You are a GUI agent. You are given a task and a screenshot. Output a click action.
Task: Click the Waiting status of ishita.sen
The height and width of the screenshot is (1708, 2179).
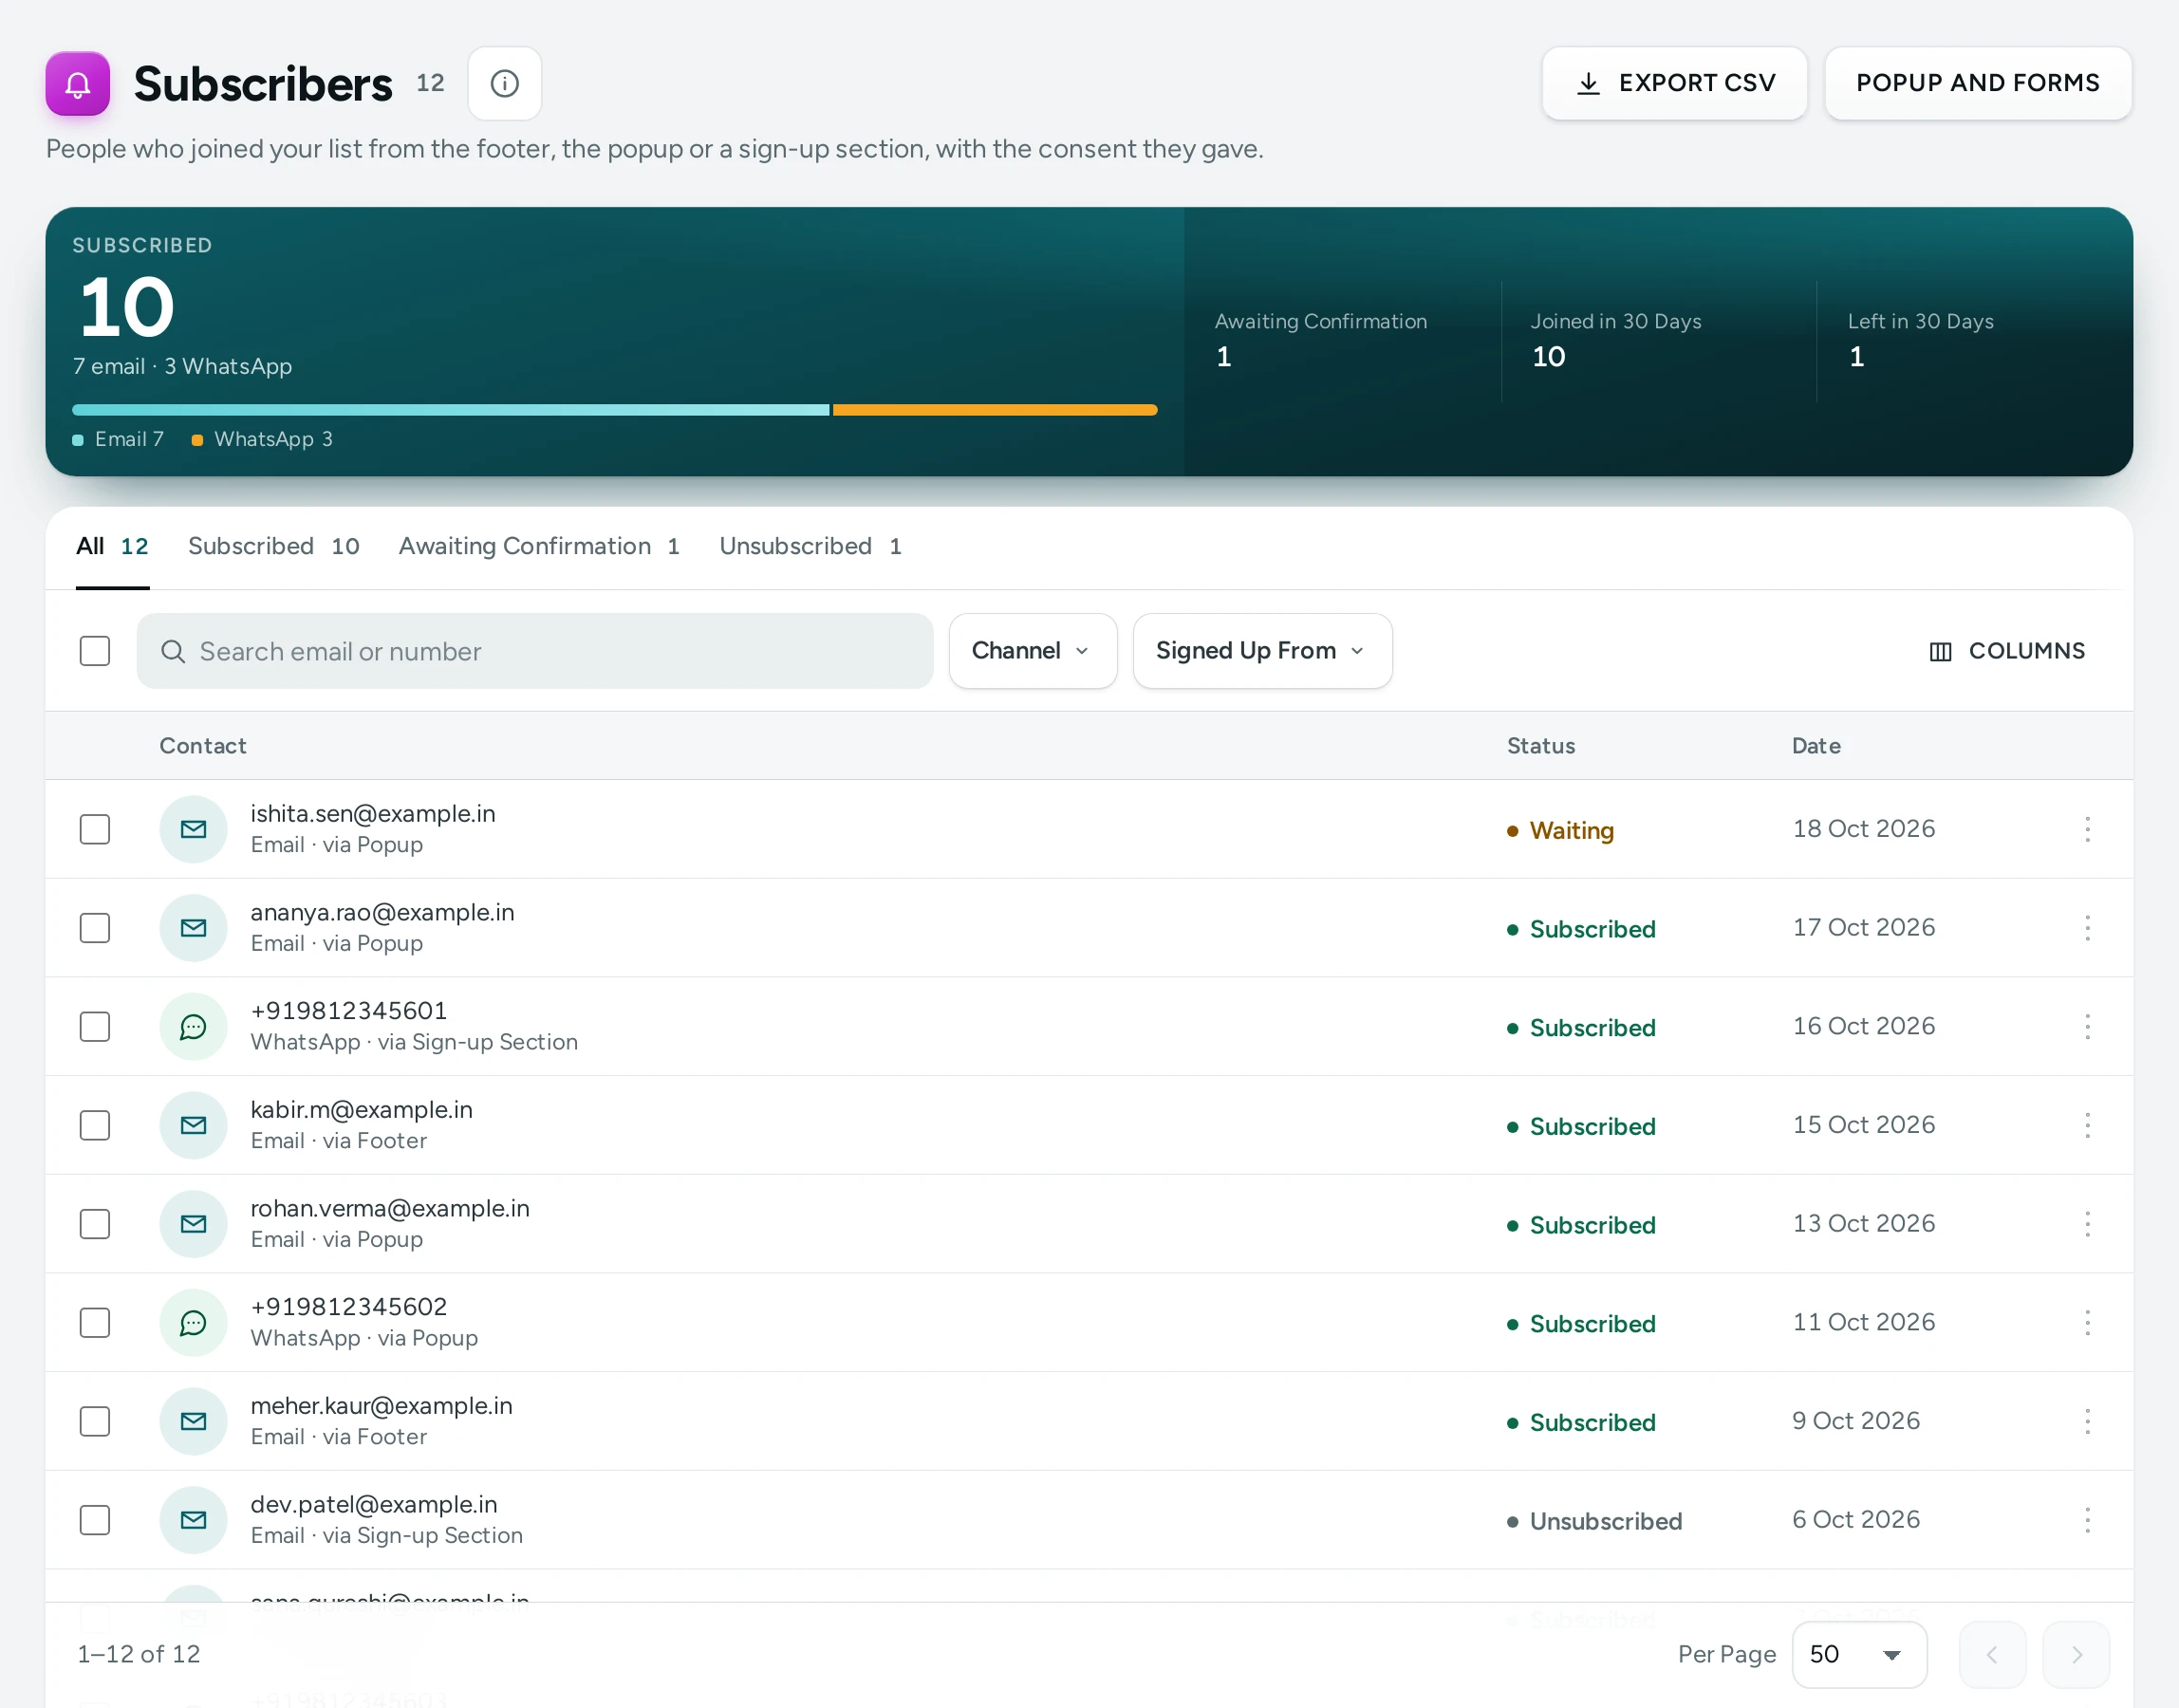[x=1560, y=830]
